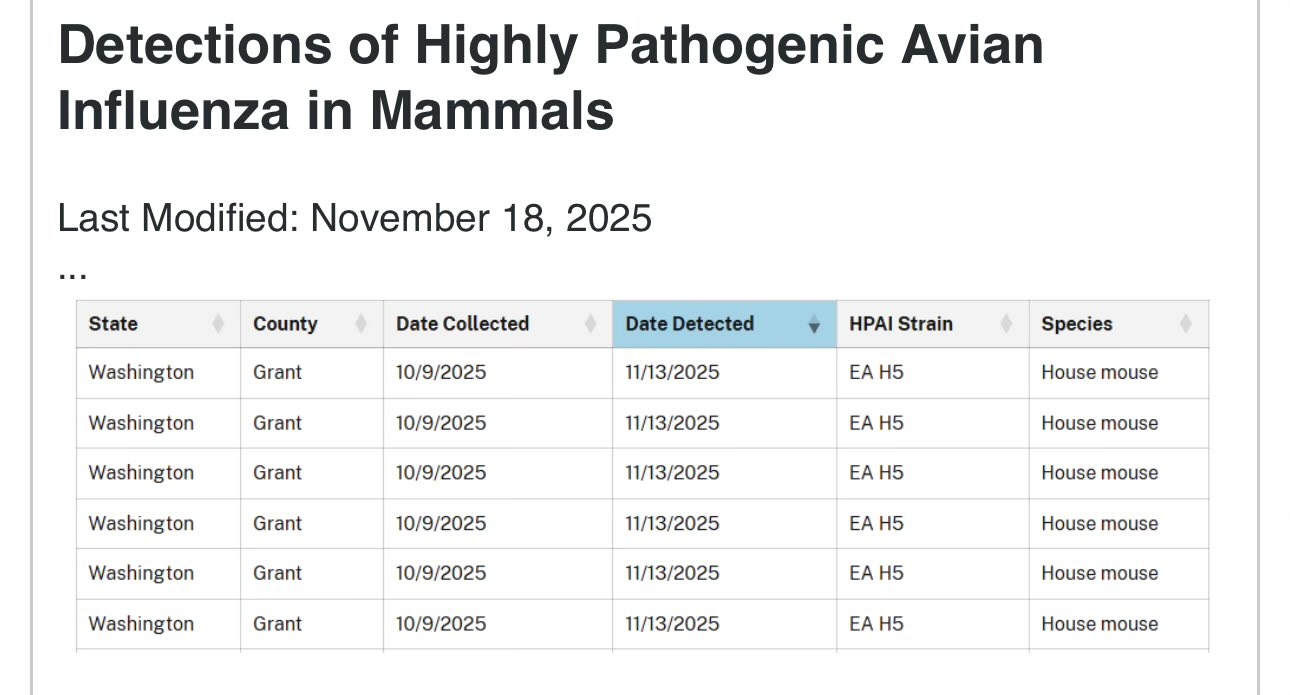This screenshot has width=1290, height=695.
Task: Click the highlighted "Date Detected" header label
Action: click(x=689, y=324)
